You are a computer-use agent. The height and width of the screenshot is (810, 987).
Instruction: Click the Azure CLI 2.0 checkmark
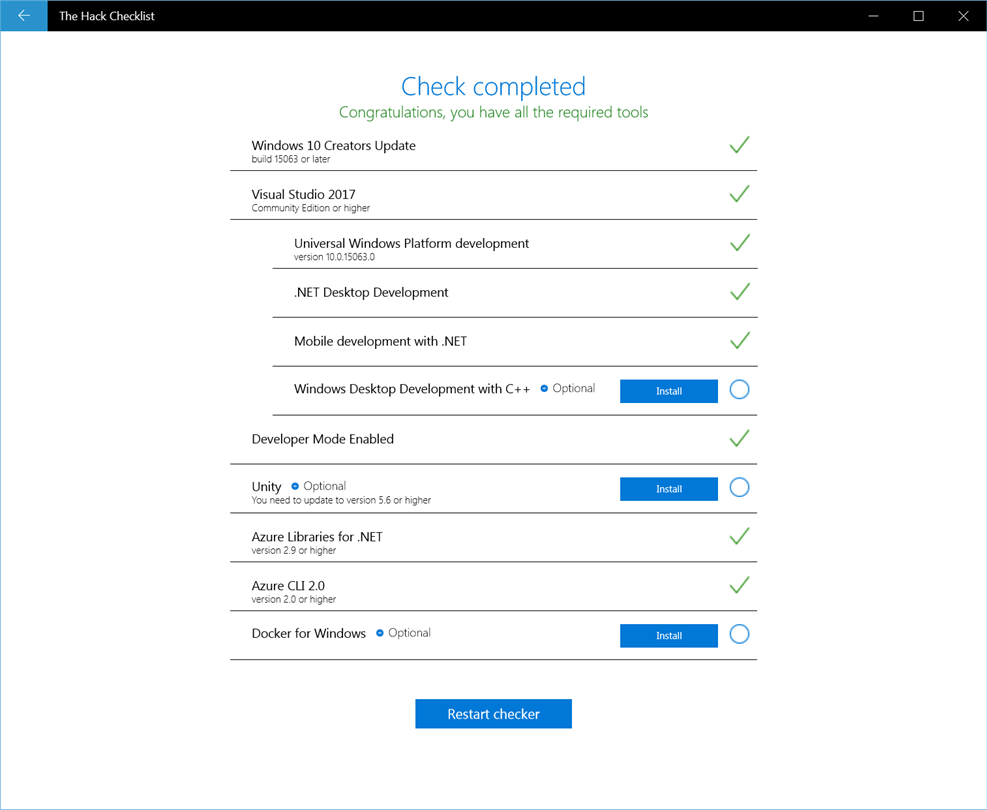tap(739, 585)
